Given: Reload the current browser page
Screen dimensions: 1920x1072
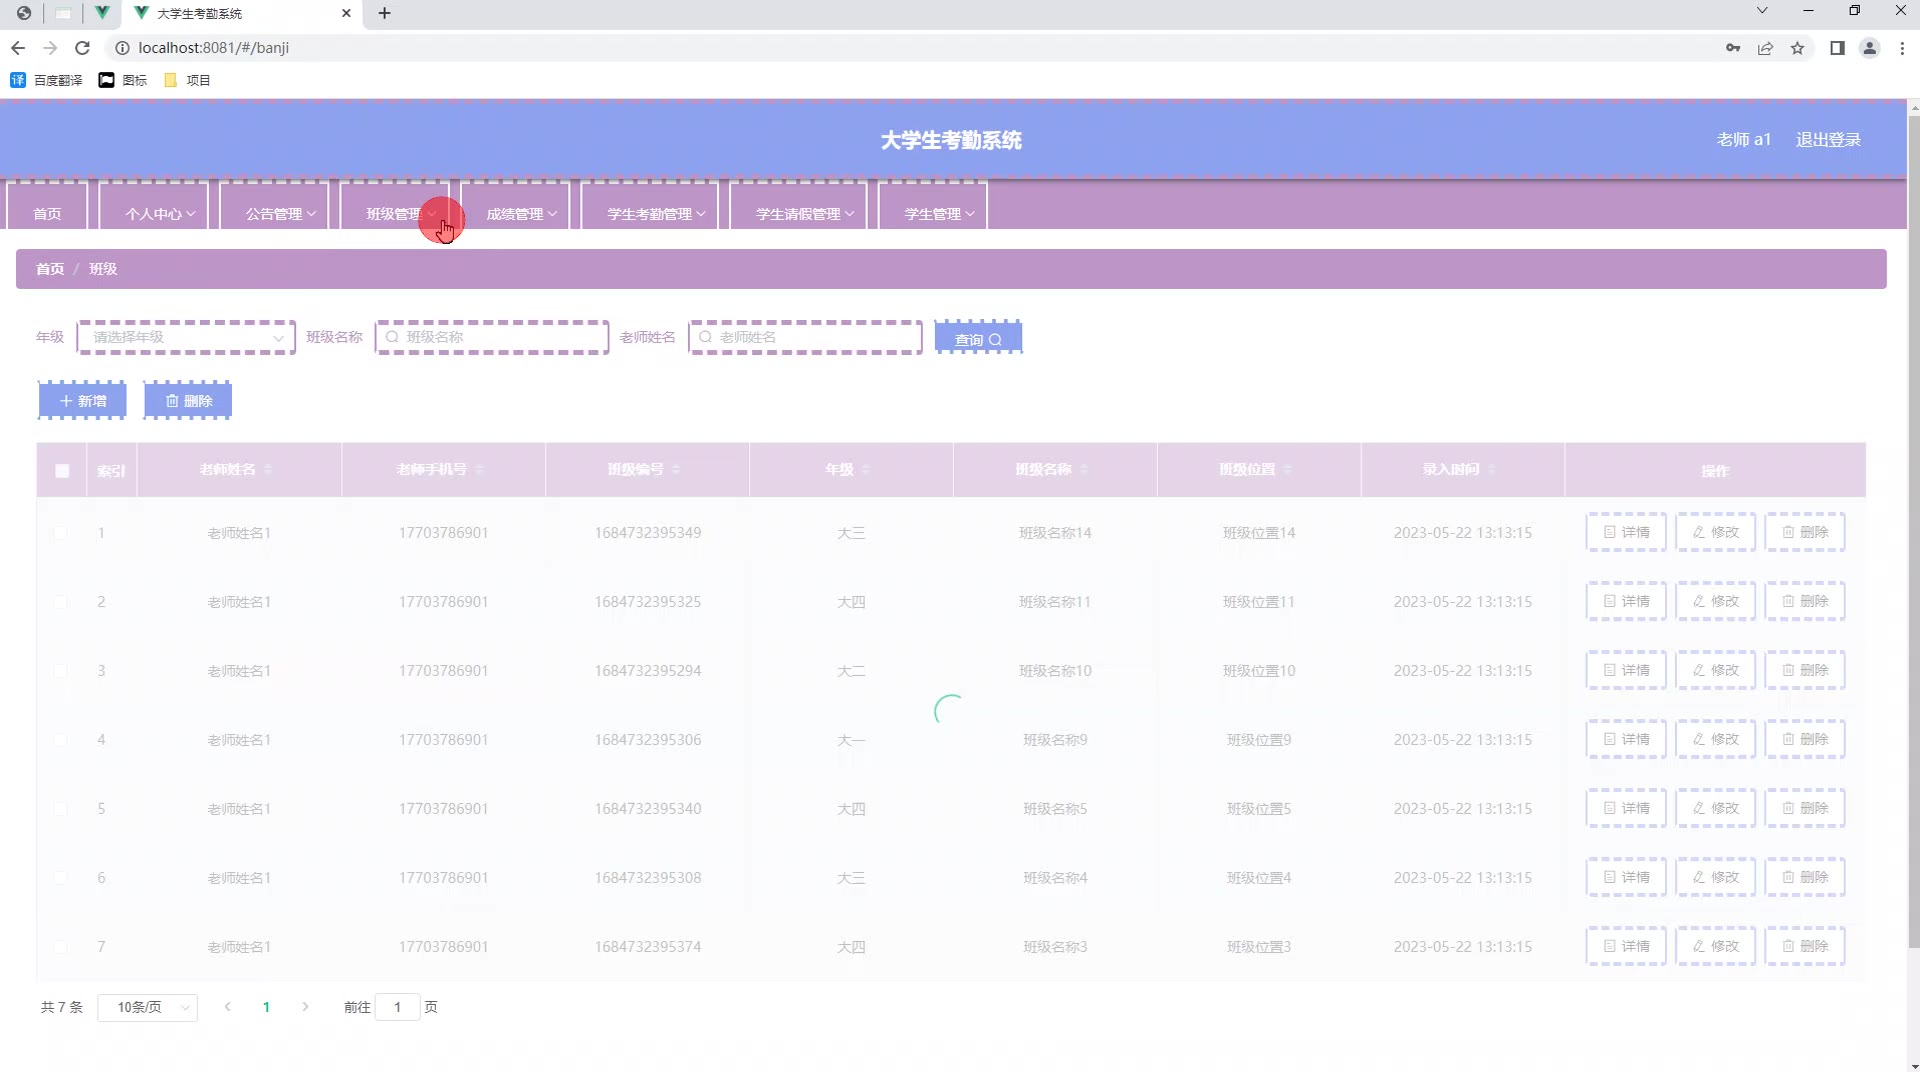Looking at the screenshot, I should tap(83, 48).
